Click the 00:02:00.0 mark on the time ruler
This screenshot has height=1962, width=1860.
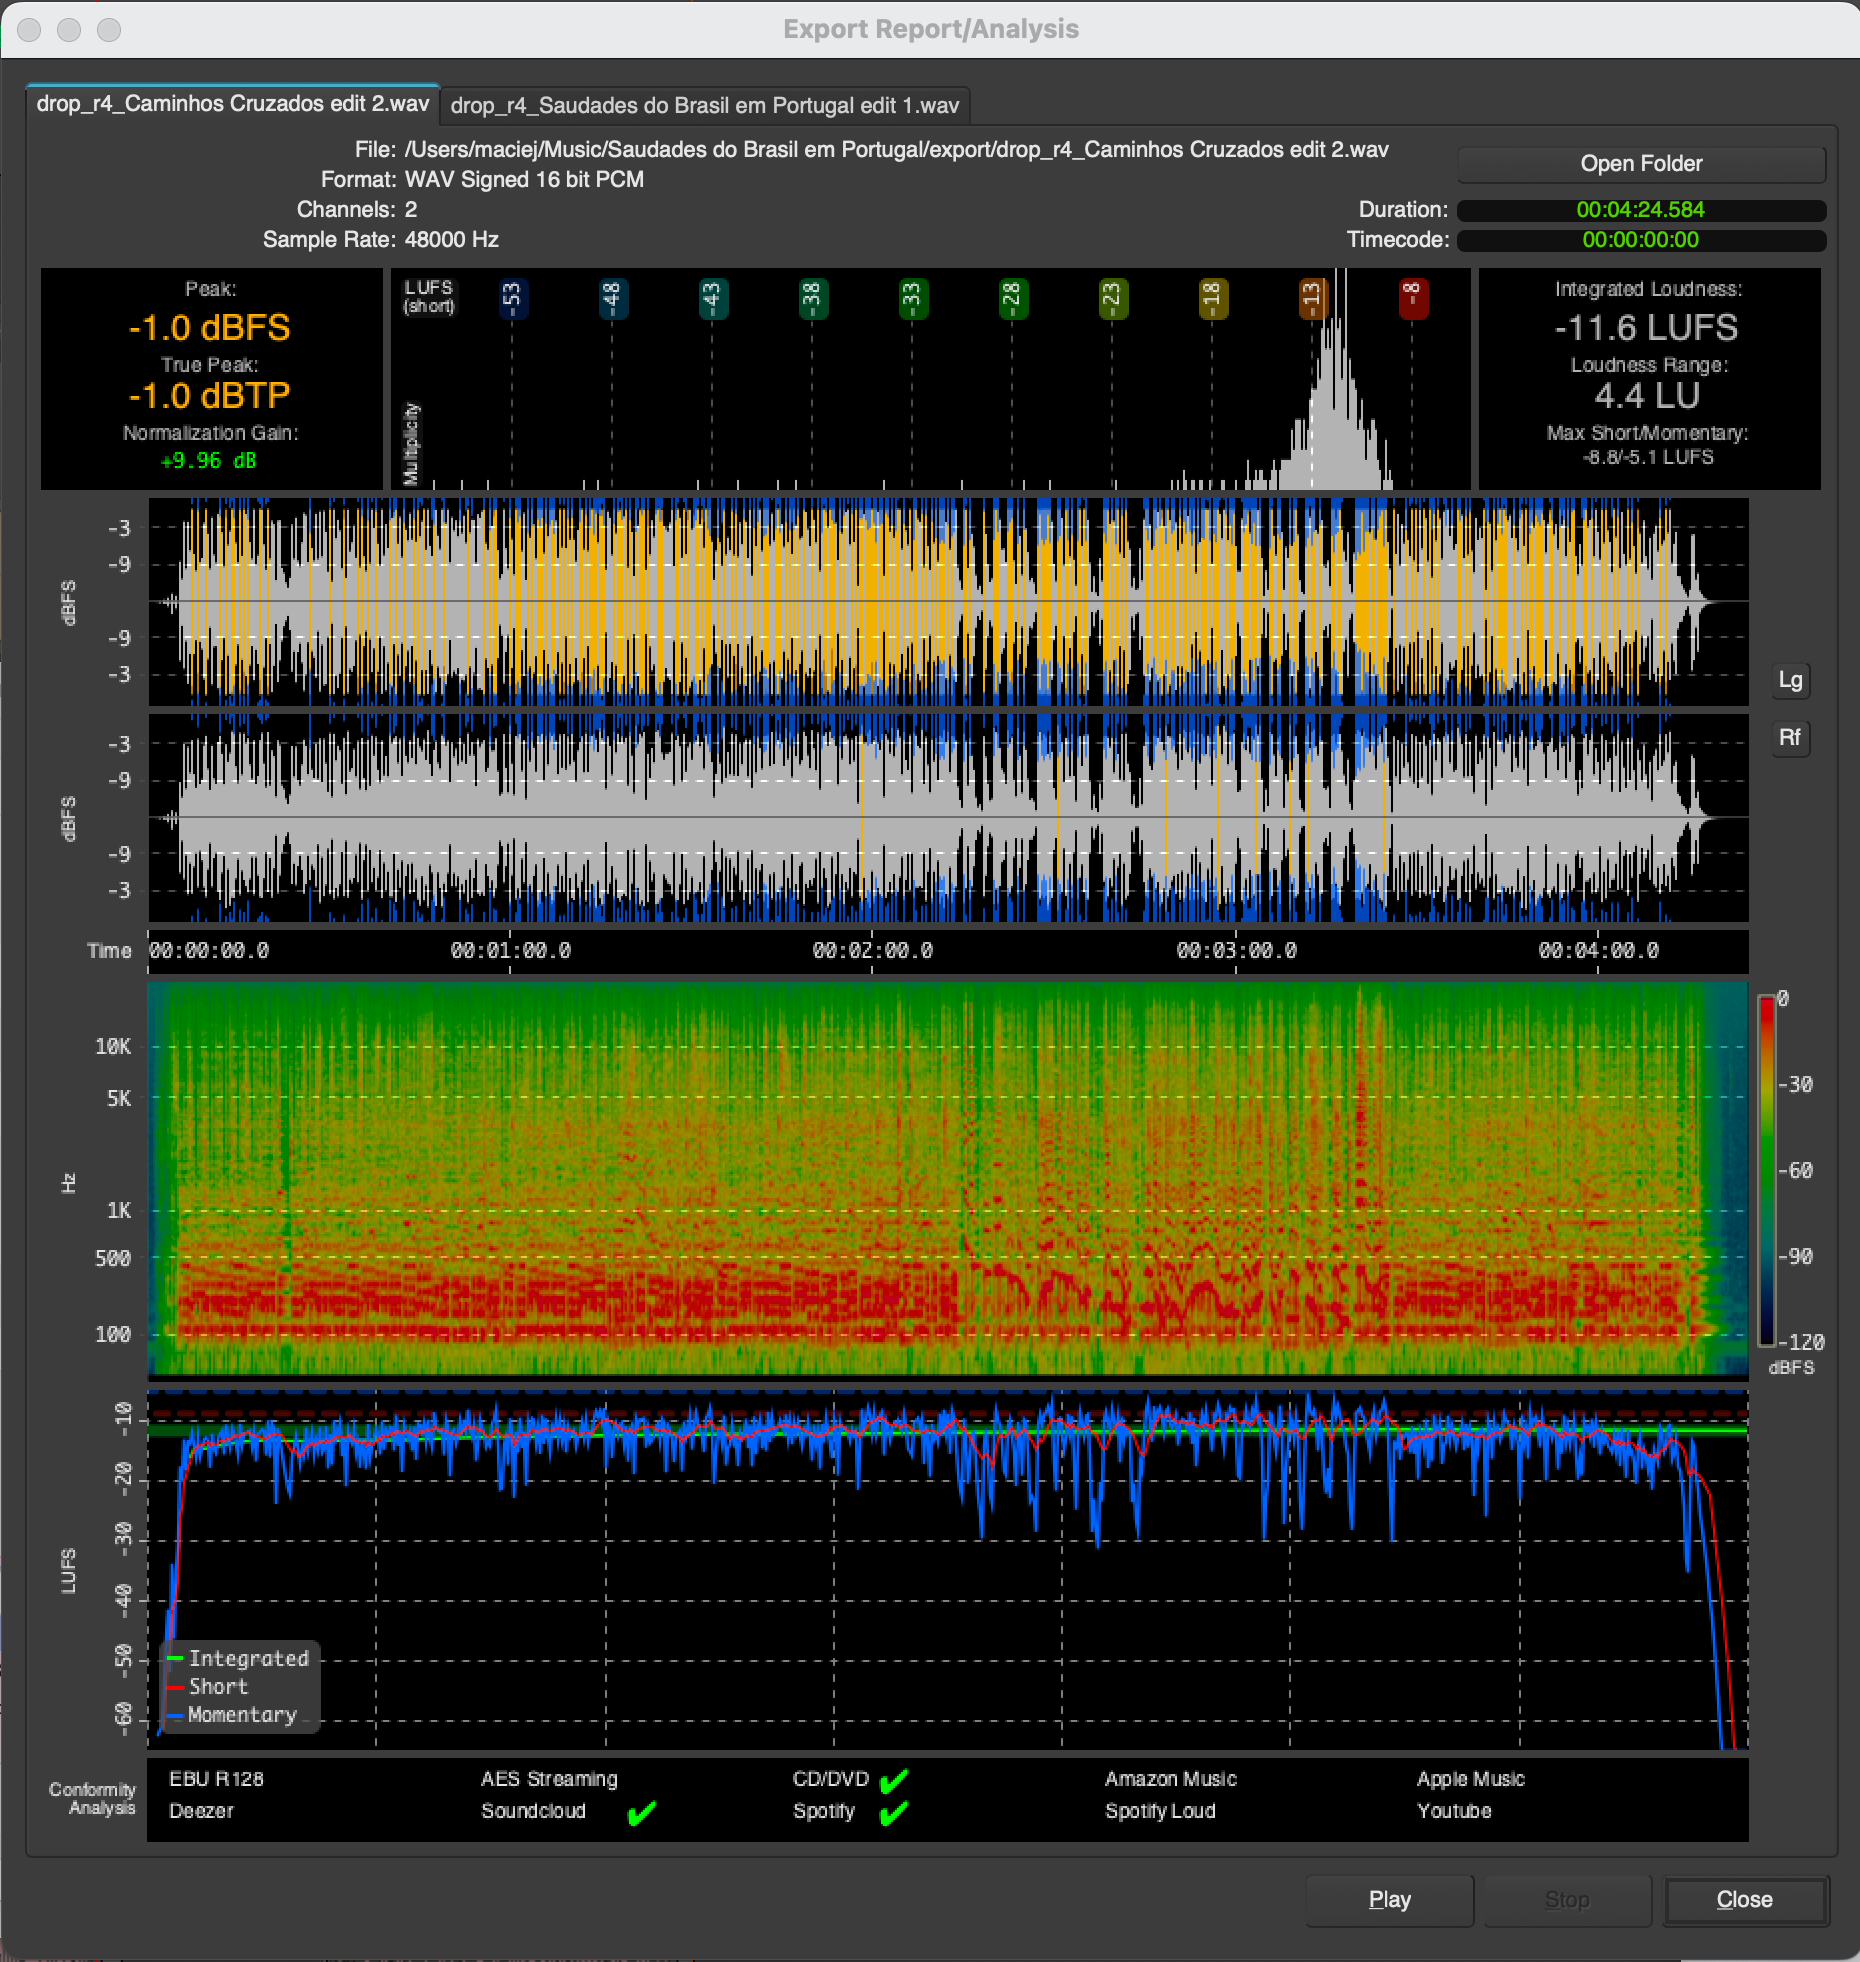coord(872,951)
